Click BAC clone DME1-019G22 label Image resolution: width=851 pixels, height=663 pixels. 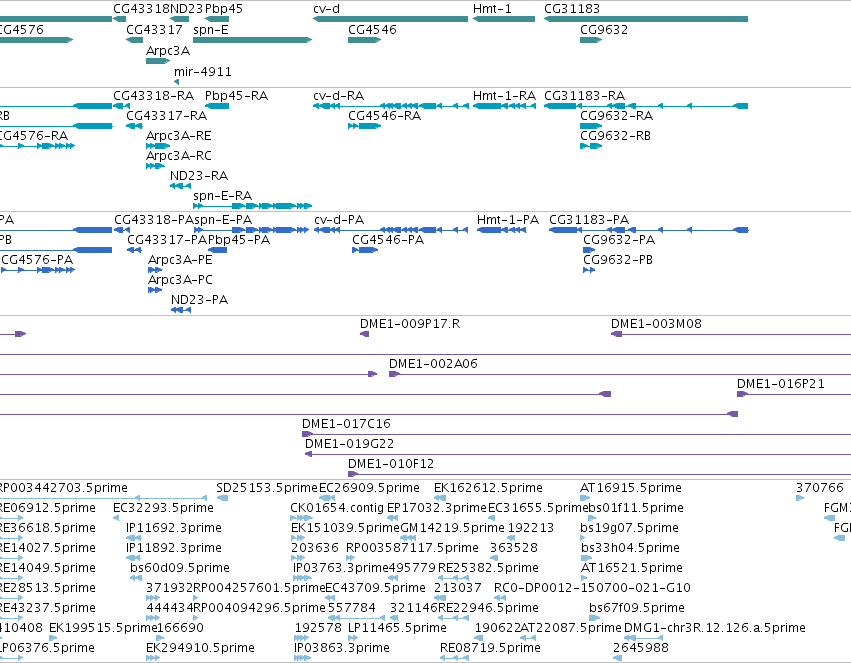[350, 444]
